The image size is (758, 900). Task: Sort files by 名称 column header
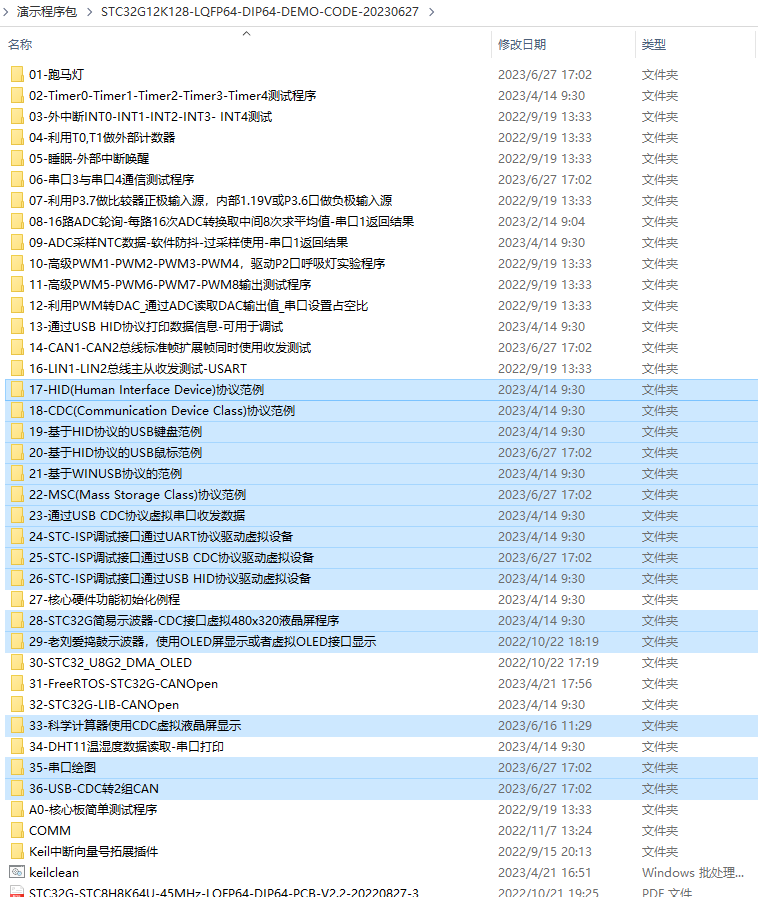(20, 45)
